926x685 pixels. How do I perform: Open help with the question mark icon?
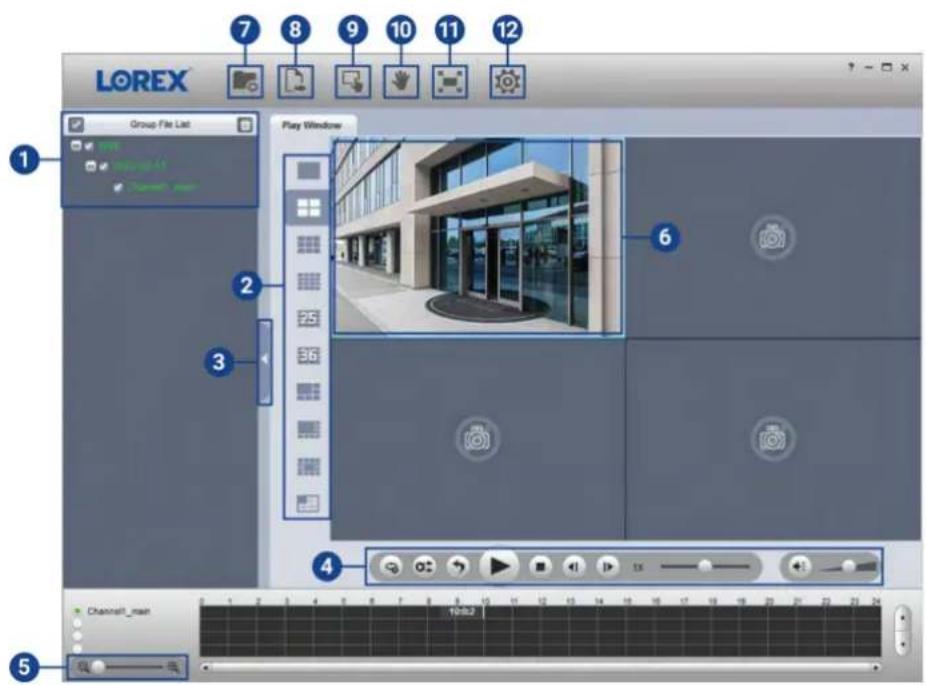point(851,67)
